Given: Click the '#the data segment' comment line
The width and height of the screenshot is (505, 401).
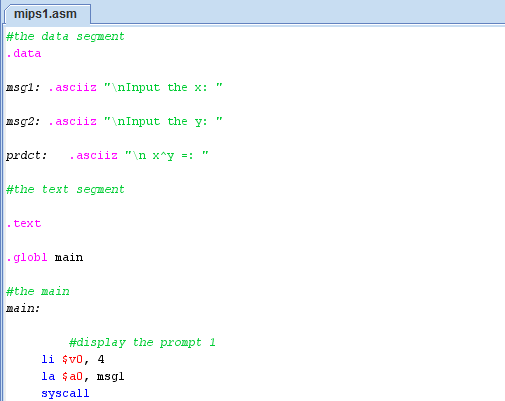Looking at the screenshot, I should pos(65,36).
